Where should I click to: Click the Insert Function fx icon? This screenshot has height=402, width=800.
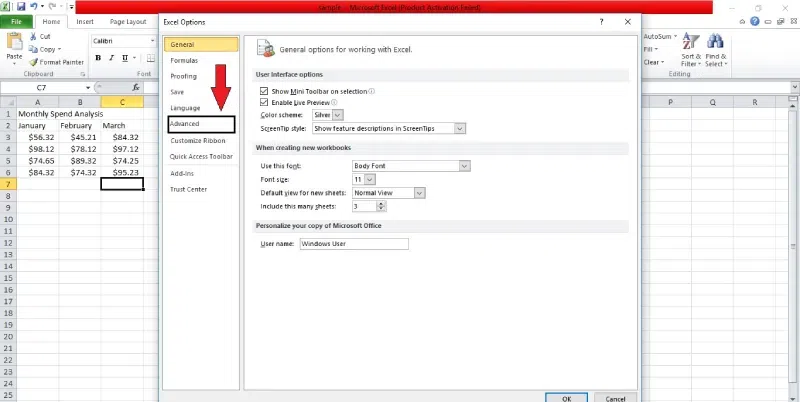coord(136,87)
